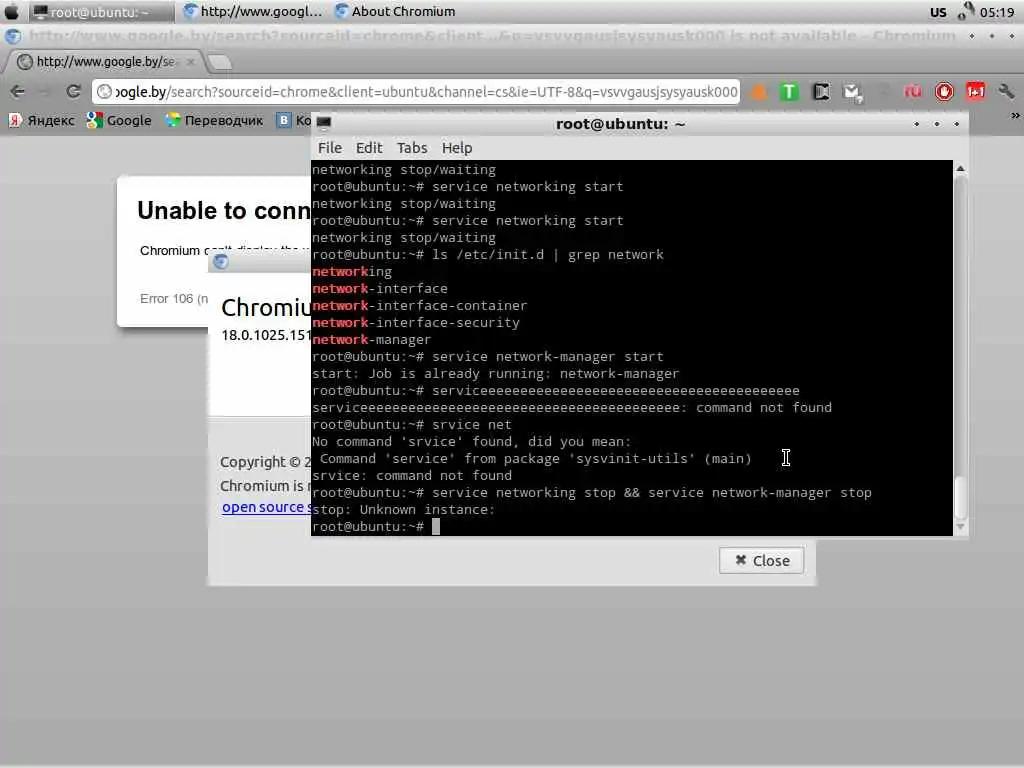
Task: Open the network status tray icon
Action: coord(965,11)
